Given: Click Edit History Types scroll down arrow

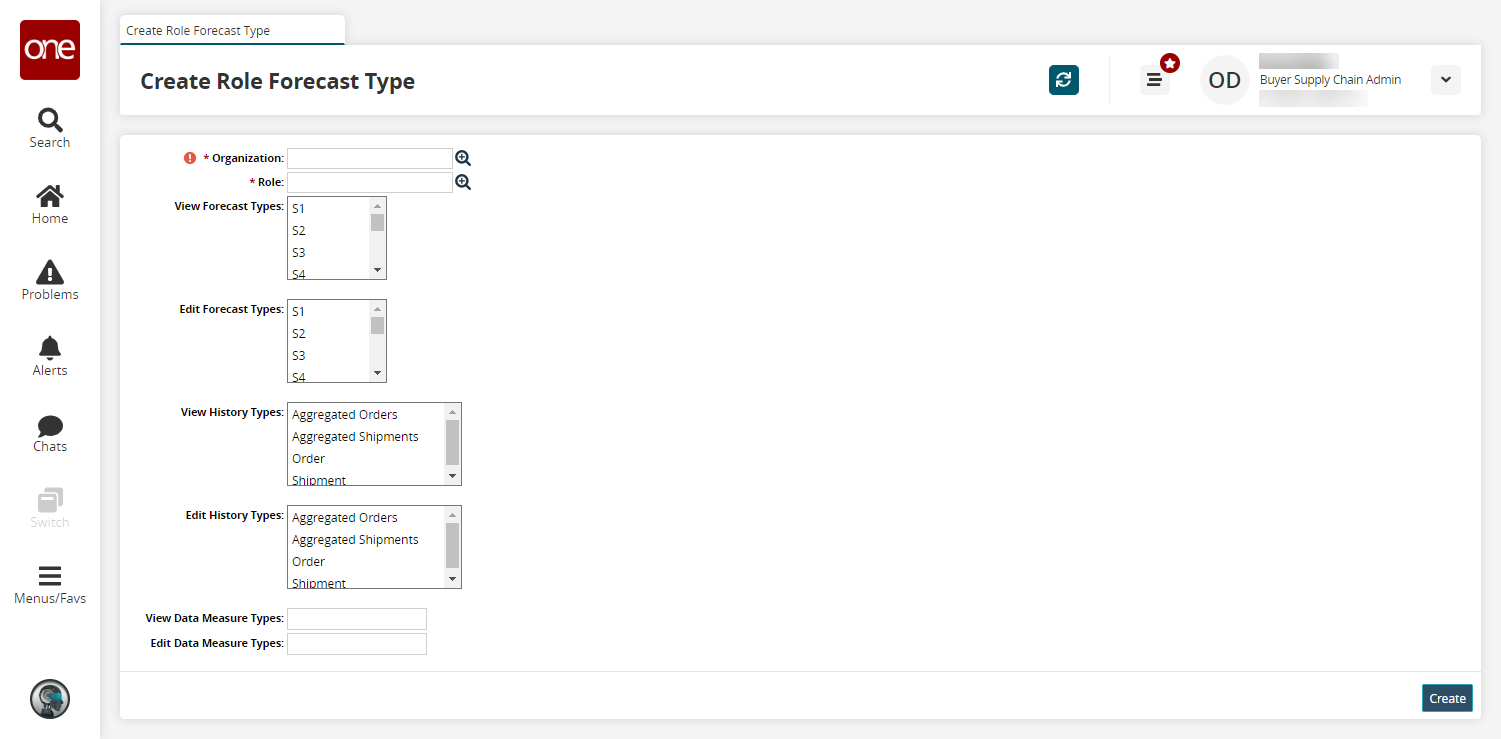Looking at the screenshot, I should pyautogui.click(x=452, y=579).
